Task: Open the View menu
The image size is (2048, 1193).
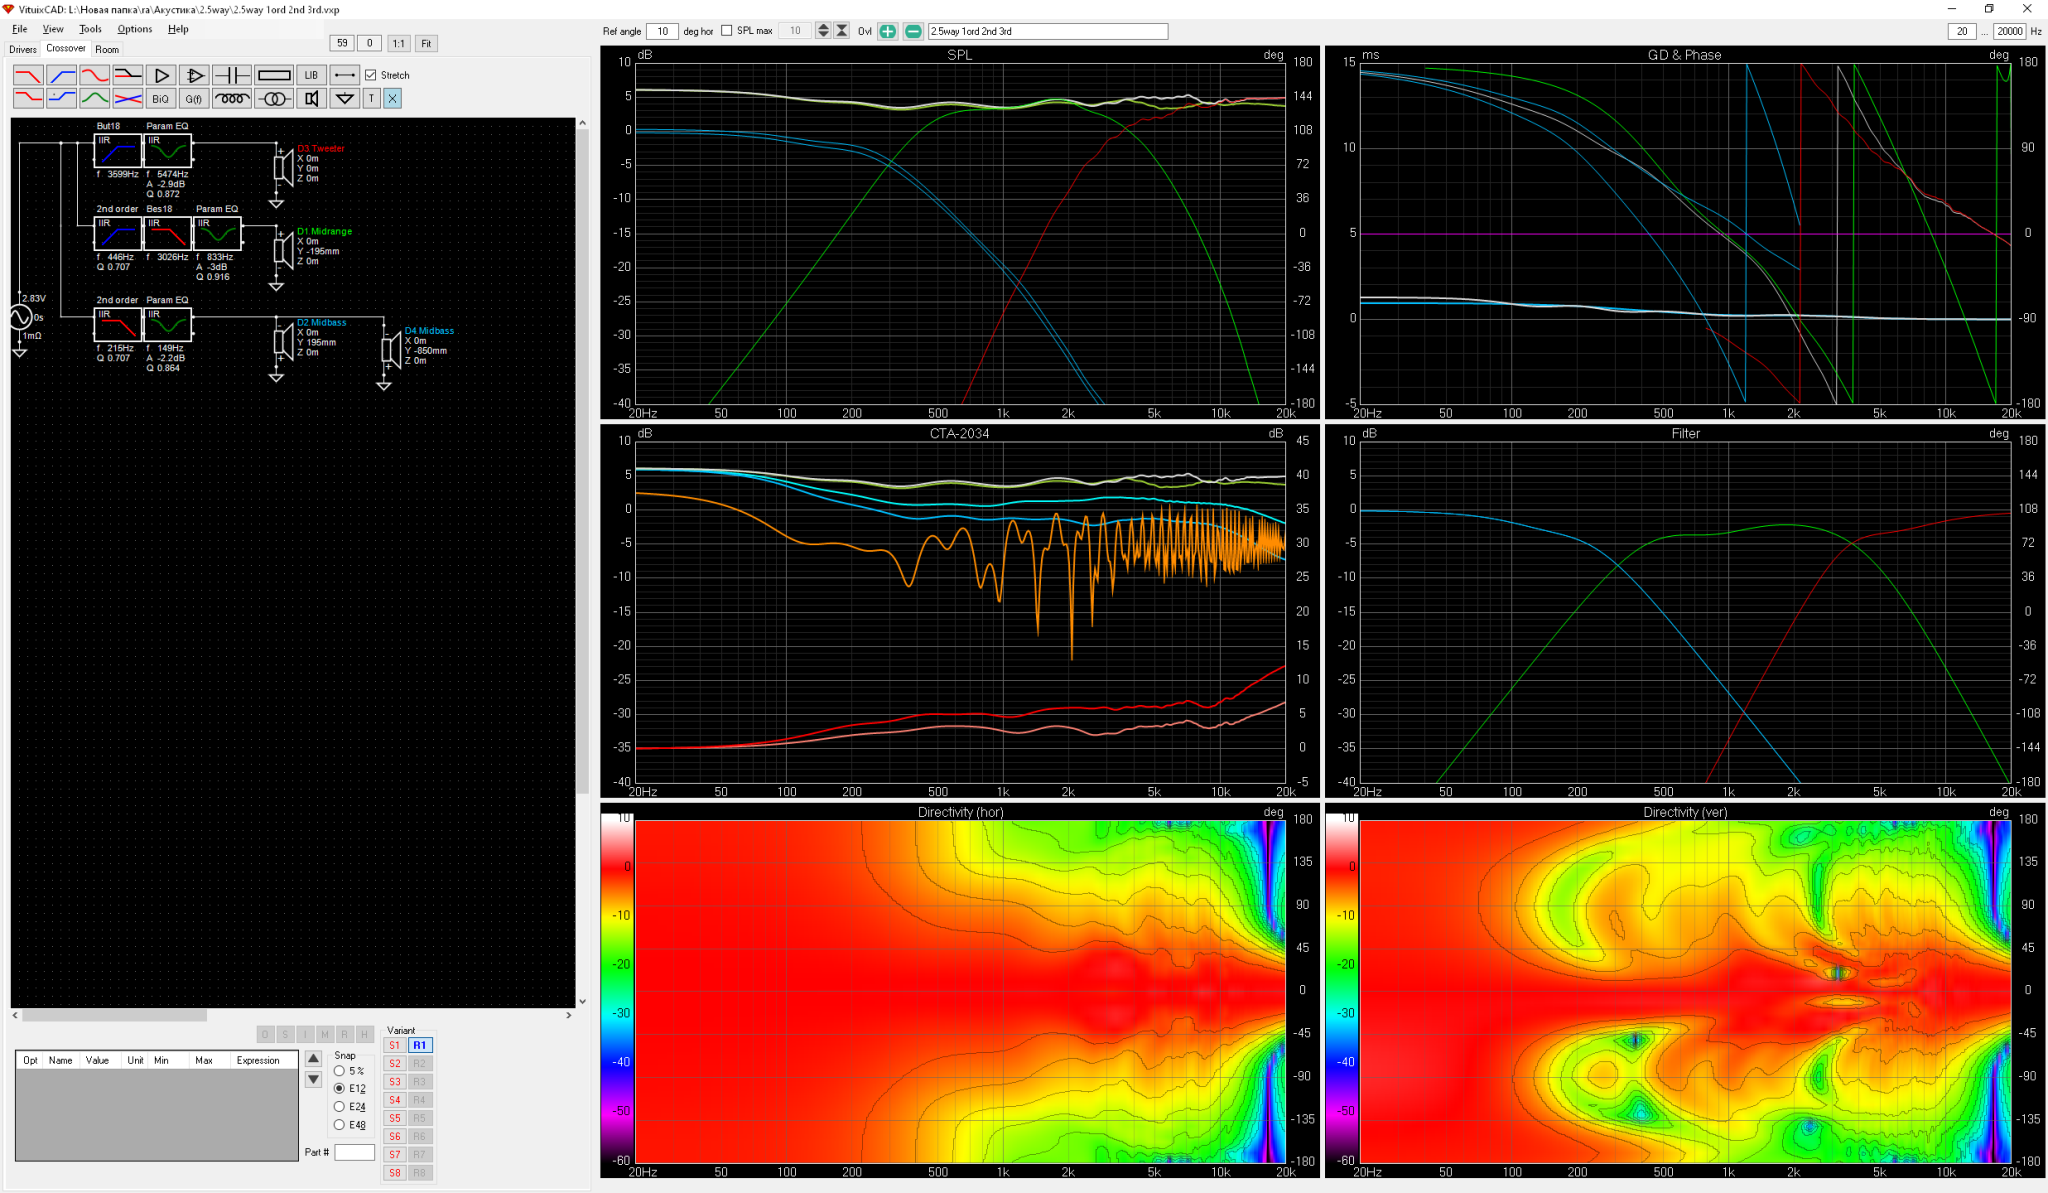Action: coord(53,29)
